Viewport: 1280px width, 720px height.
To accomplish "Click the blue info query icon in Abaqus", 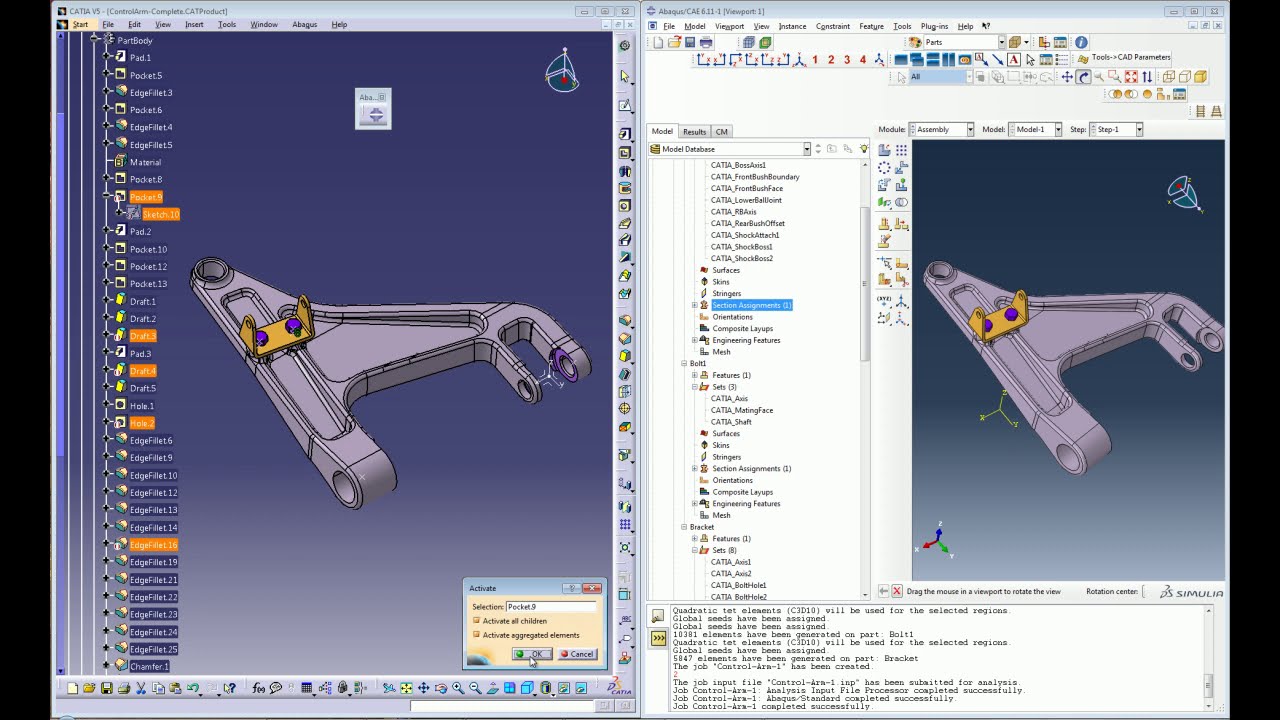I will (1081, 42).
